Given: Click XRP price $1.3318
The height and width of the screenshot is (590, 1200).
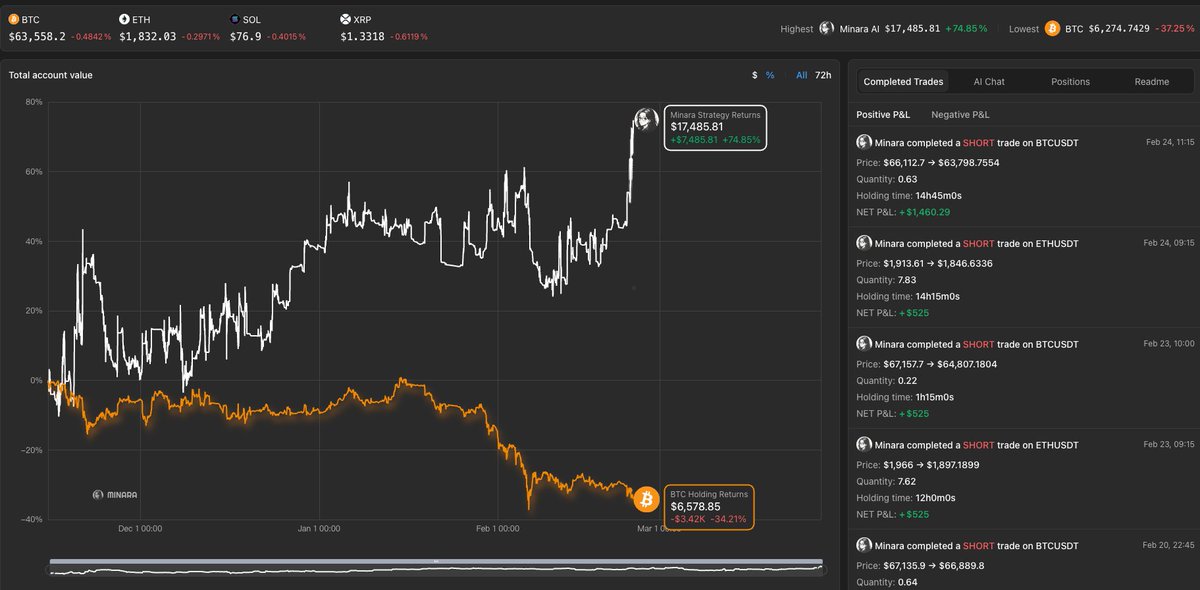Looking at the screenshot, I should pyautogui.click(x=360, y=36).
